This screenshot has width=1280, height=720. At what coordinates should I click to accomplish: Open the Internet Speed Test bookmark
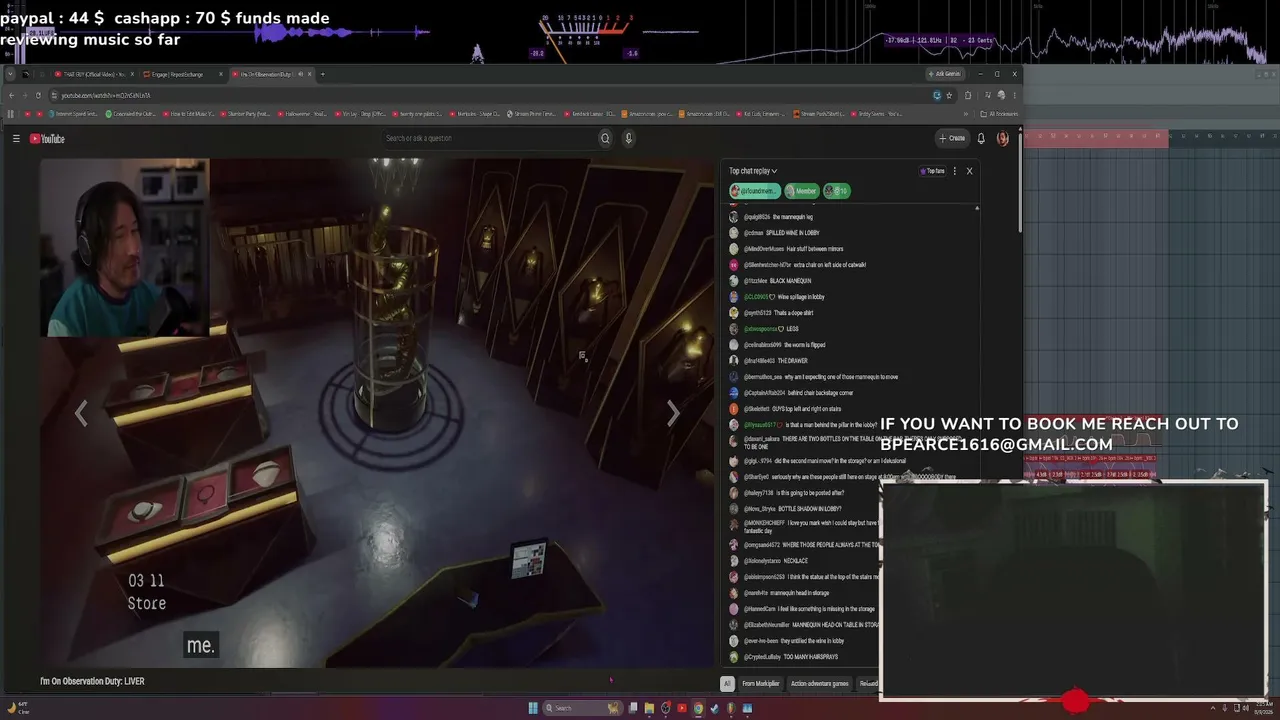[75, 114]
